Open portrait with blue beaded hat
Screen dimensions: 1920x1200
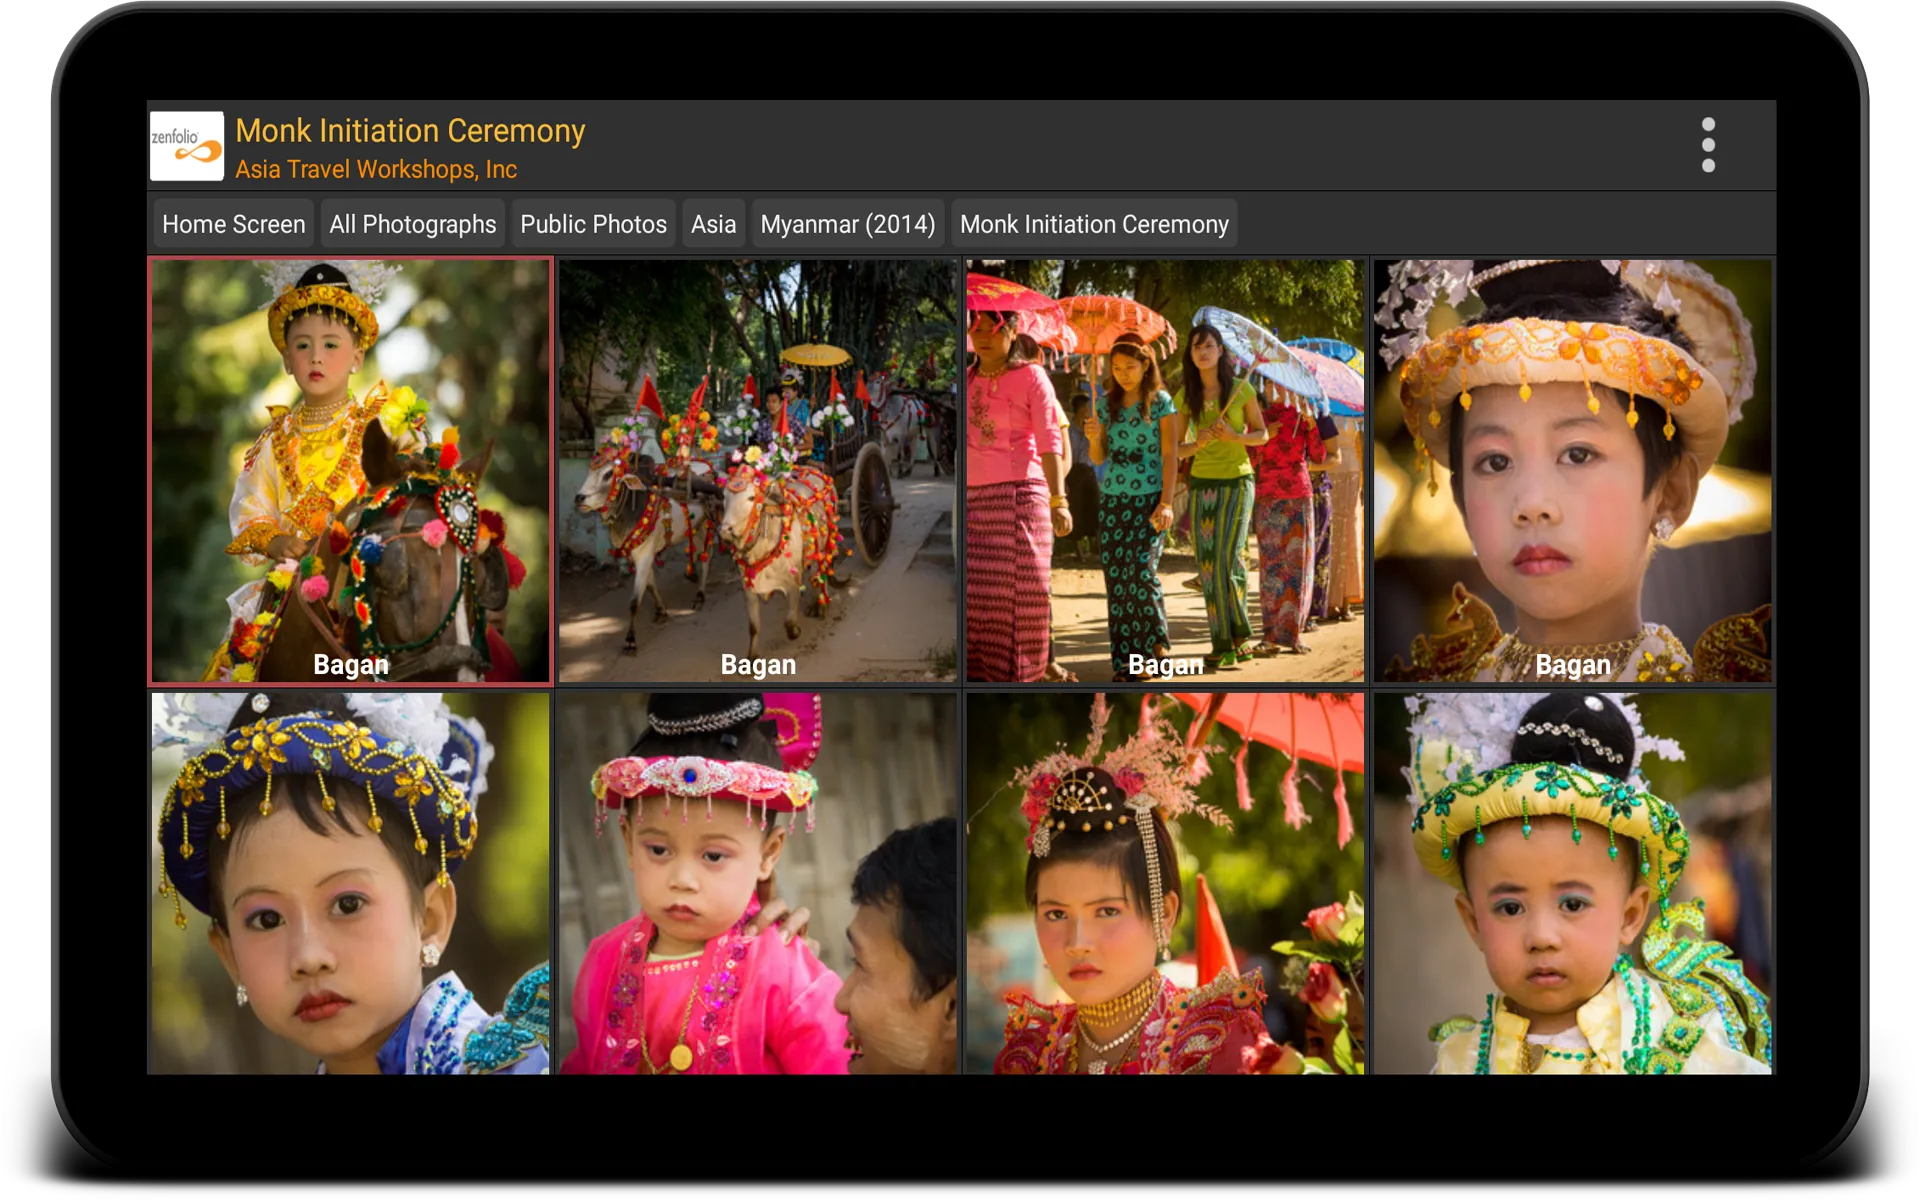pos(350,884)
